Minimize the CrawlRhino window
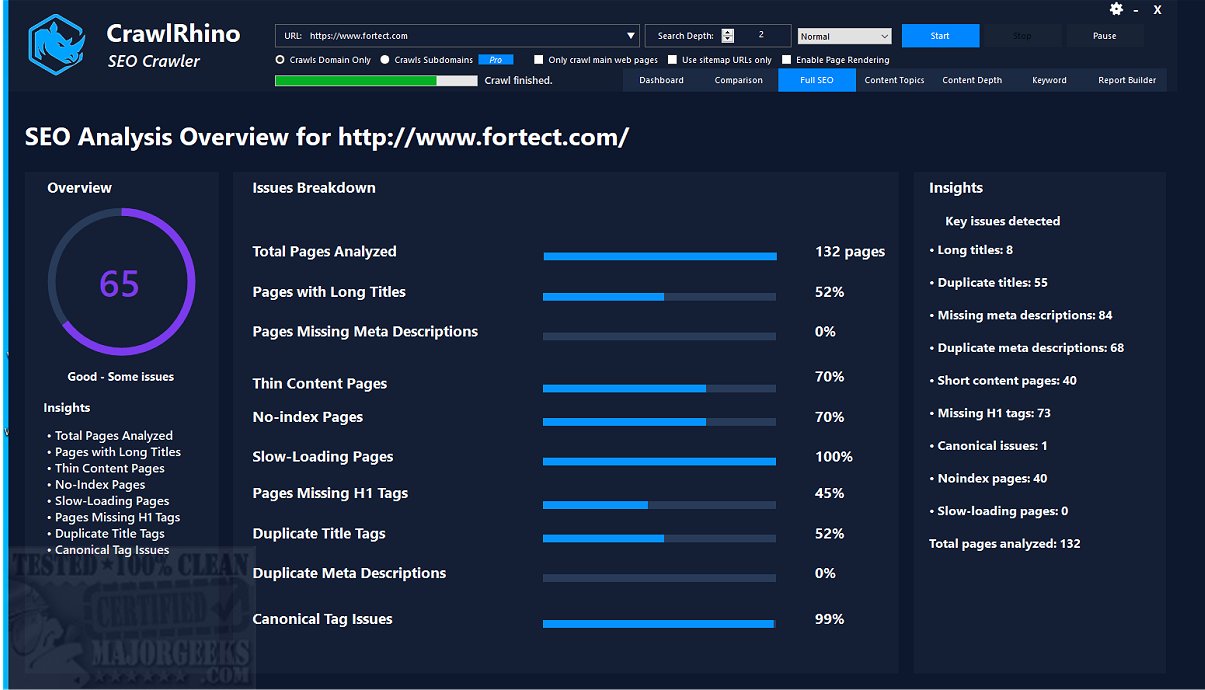Screen dimensions: 1205x690 (1136, 10)
